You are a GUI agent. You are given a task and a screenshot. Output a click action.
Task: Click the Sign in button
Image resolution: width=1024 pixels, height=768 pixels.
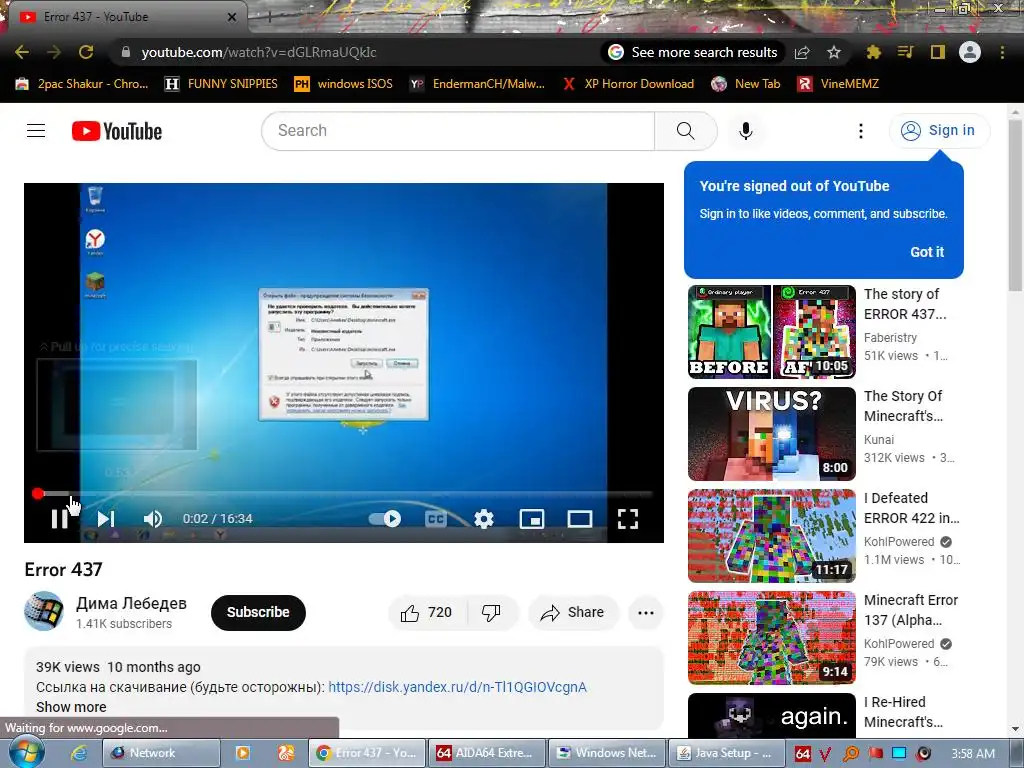click(939, 131)
